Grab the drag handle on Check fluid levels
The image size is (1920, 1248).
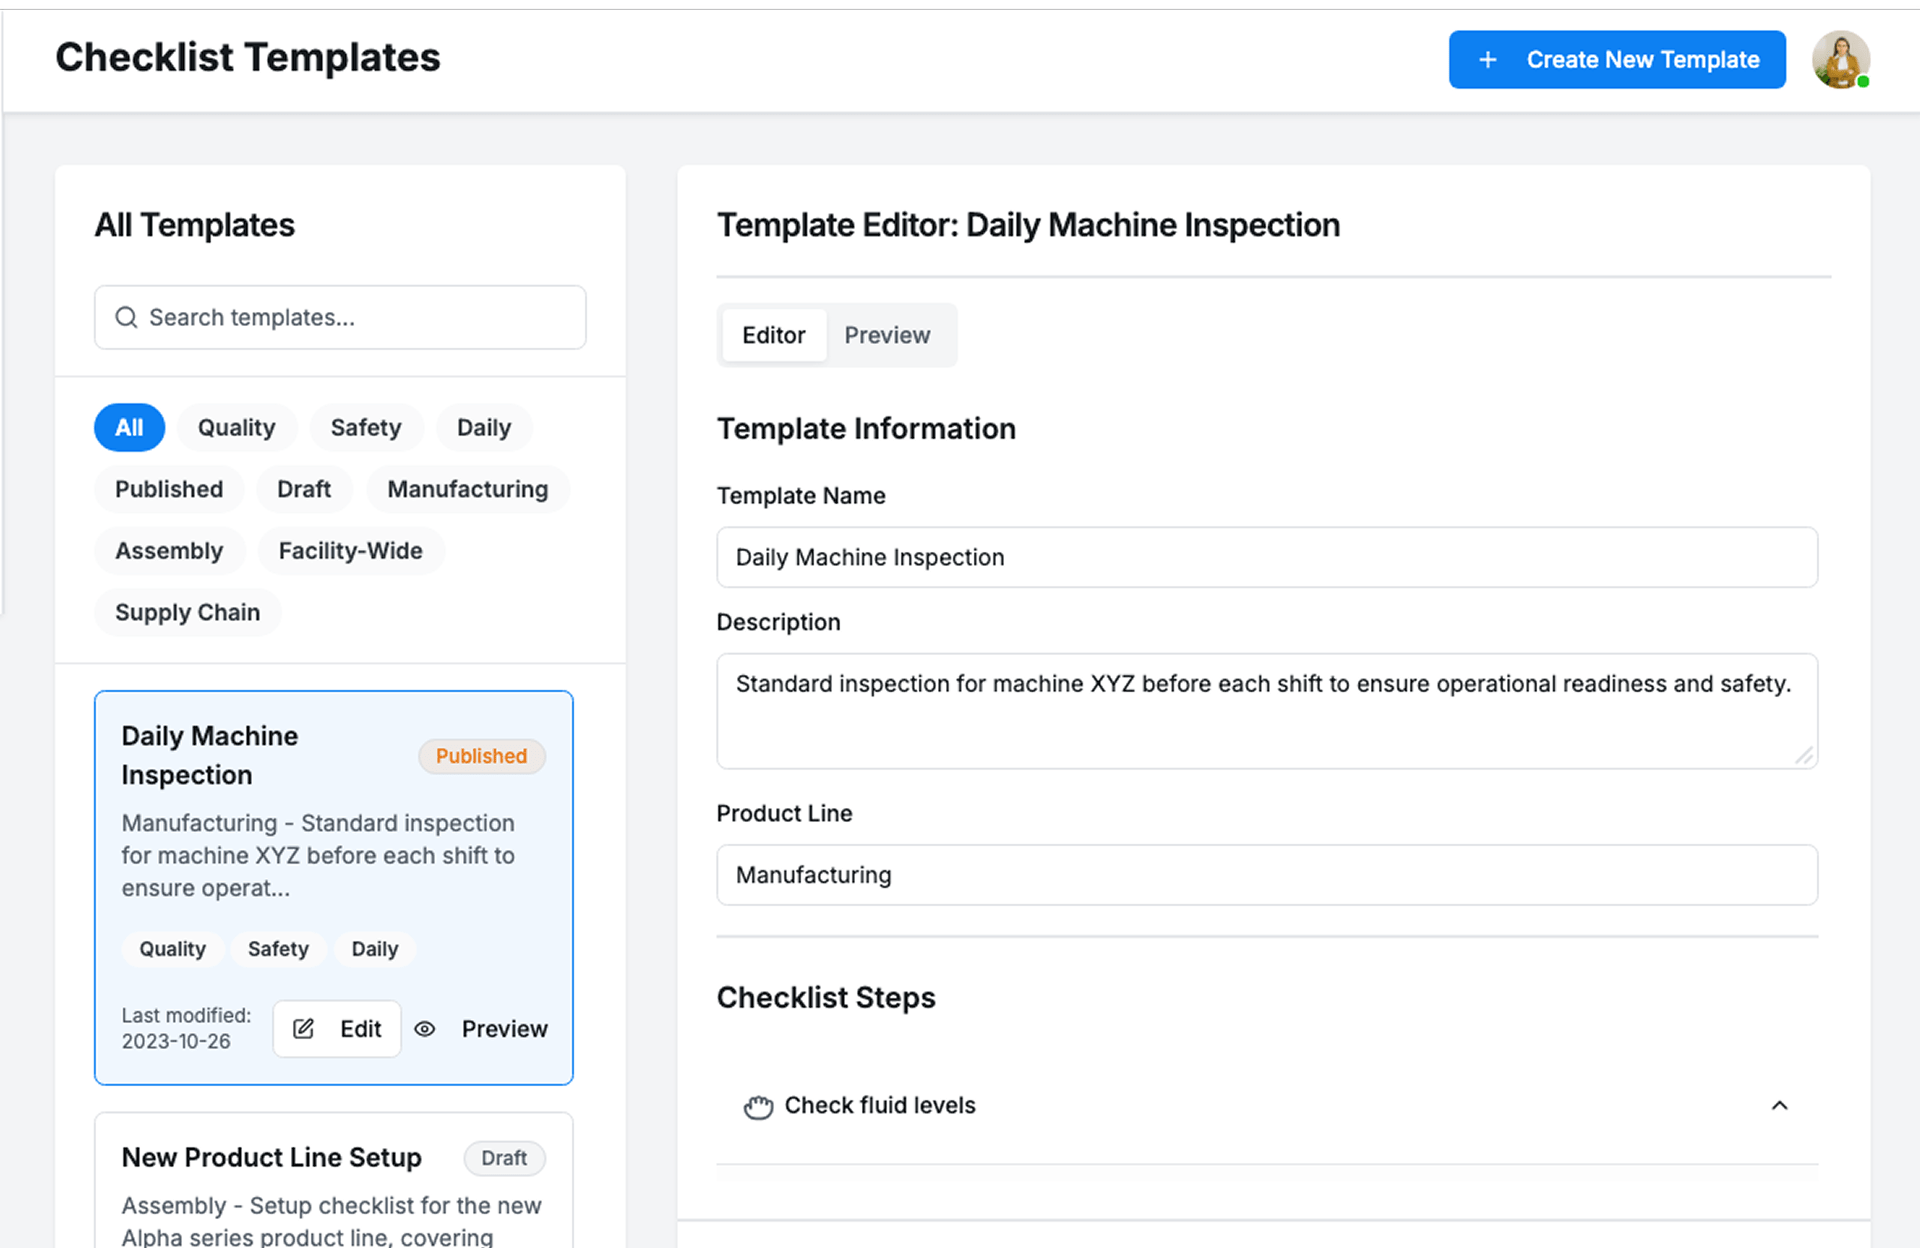tap(758, 1106)
